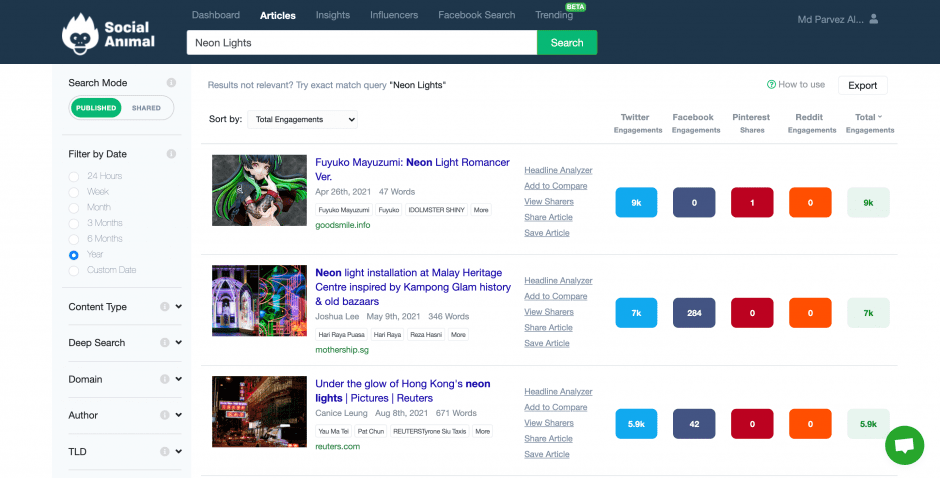
Task: Select the PUBLISHED search mode
Action: [x=96, y=108]
